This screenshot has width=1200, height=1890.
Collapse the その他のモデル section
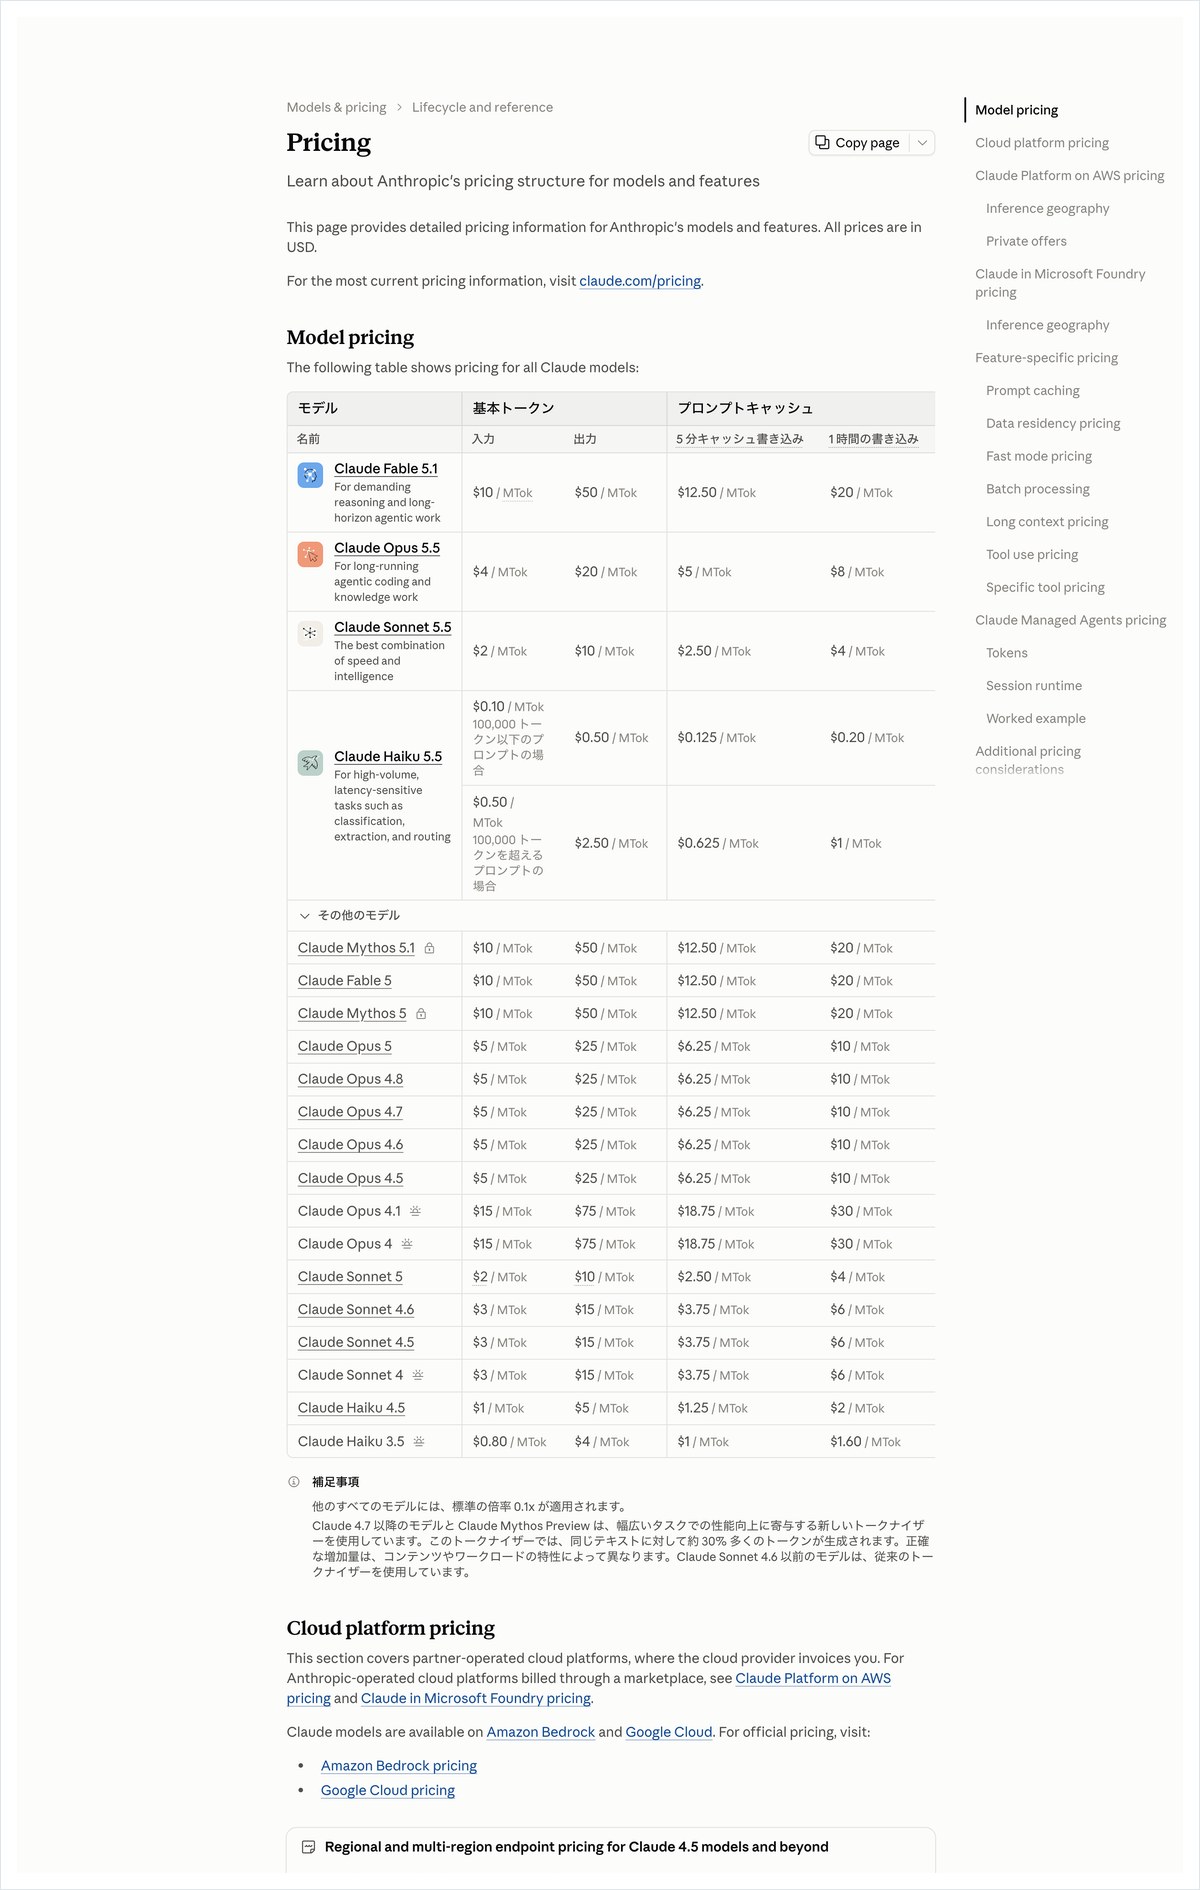(x=349, y=915)
